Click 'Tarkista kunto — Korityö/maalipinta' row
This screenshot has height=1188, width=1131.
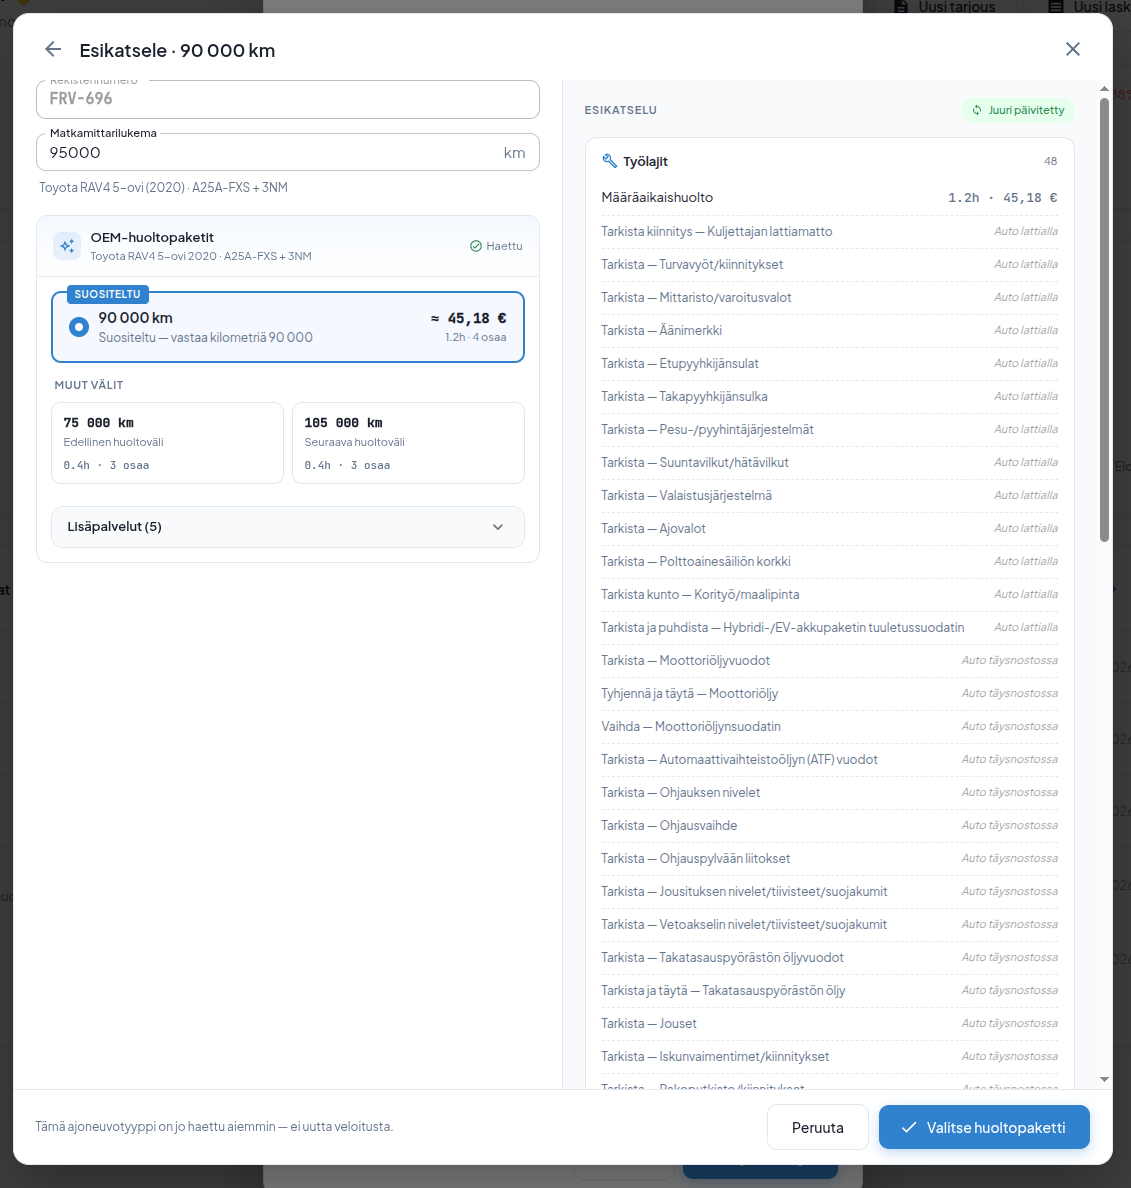click(830, 595)
